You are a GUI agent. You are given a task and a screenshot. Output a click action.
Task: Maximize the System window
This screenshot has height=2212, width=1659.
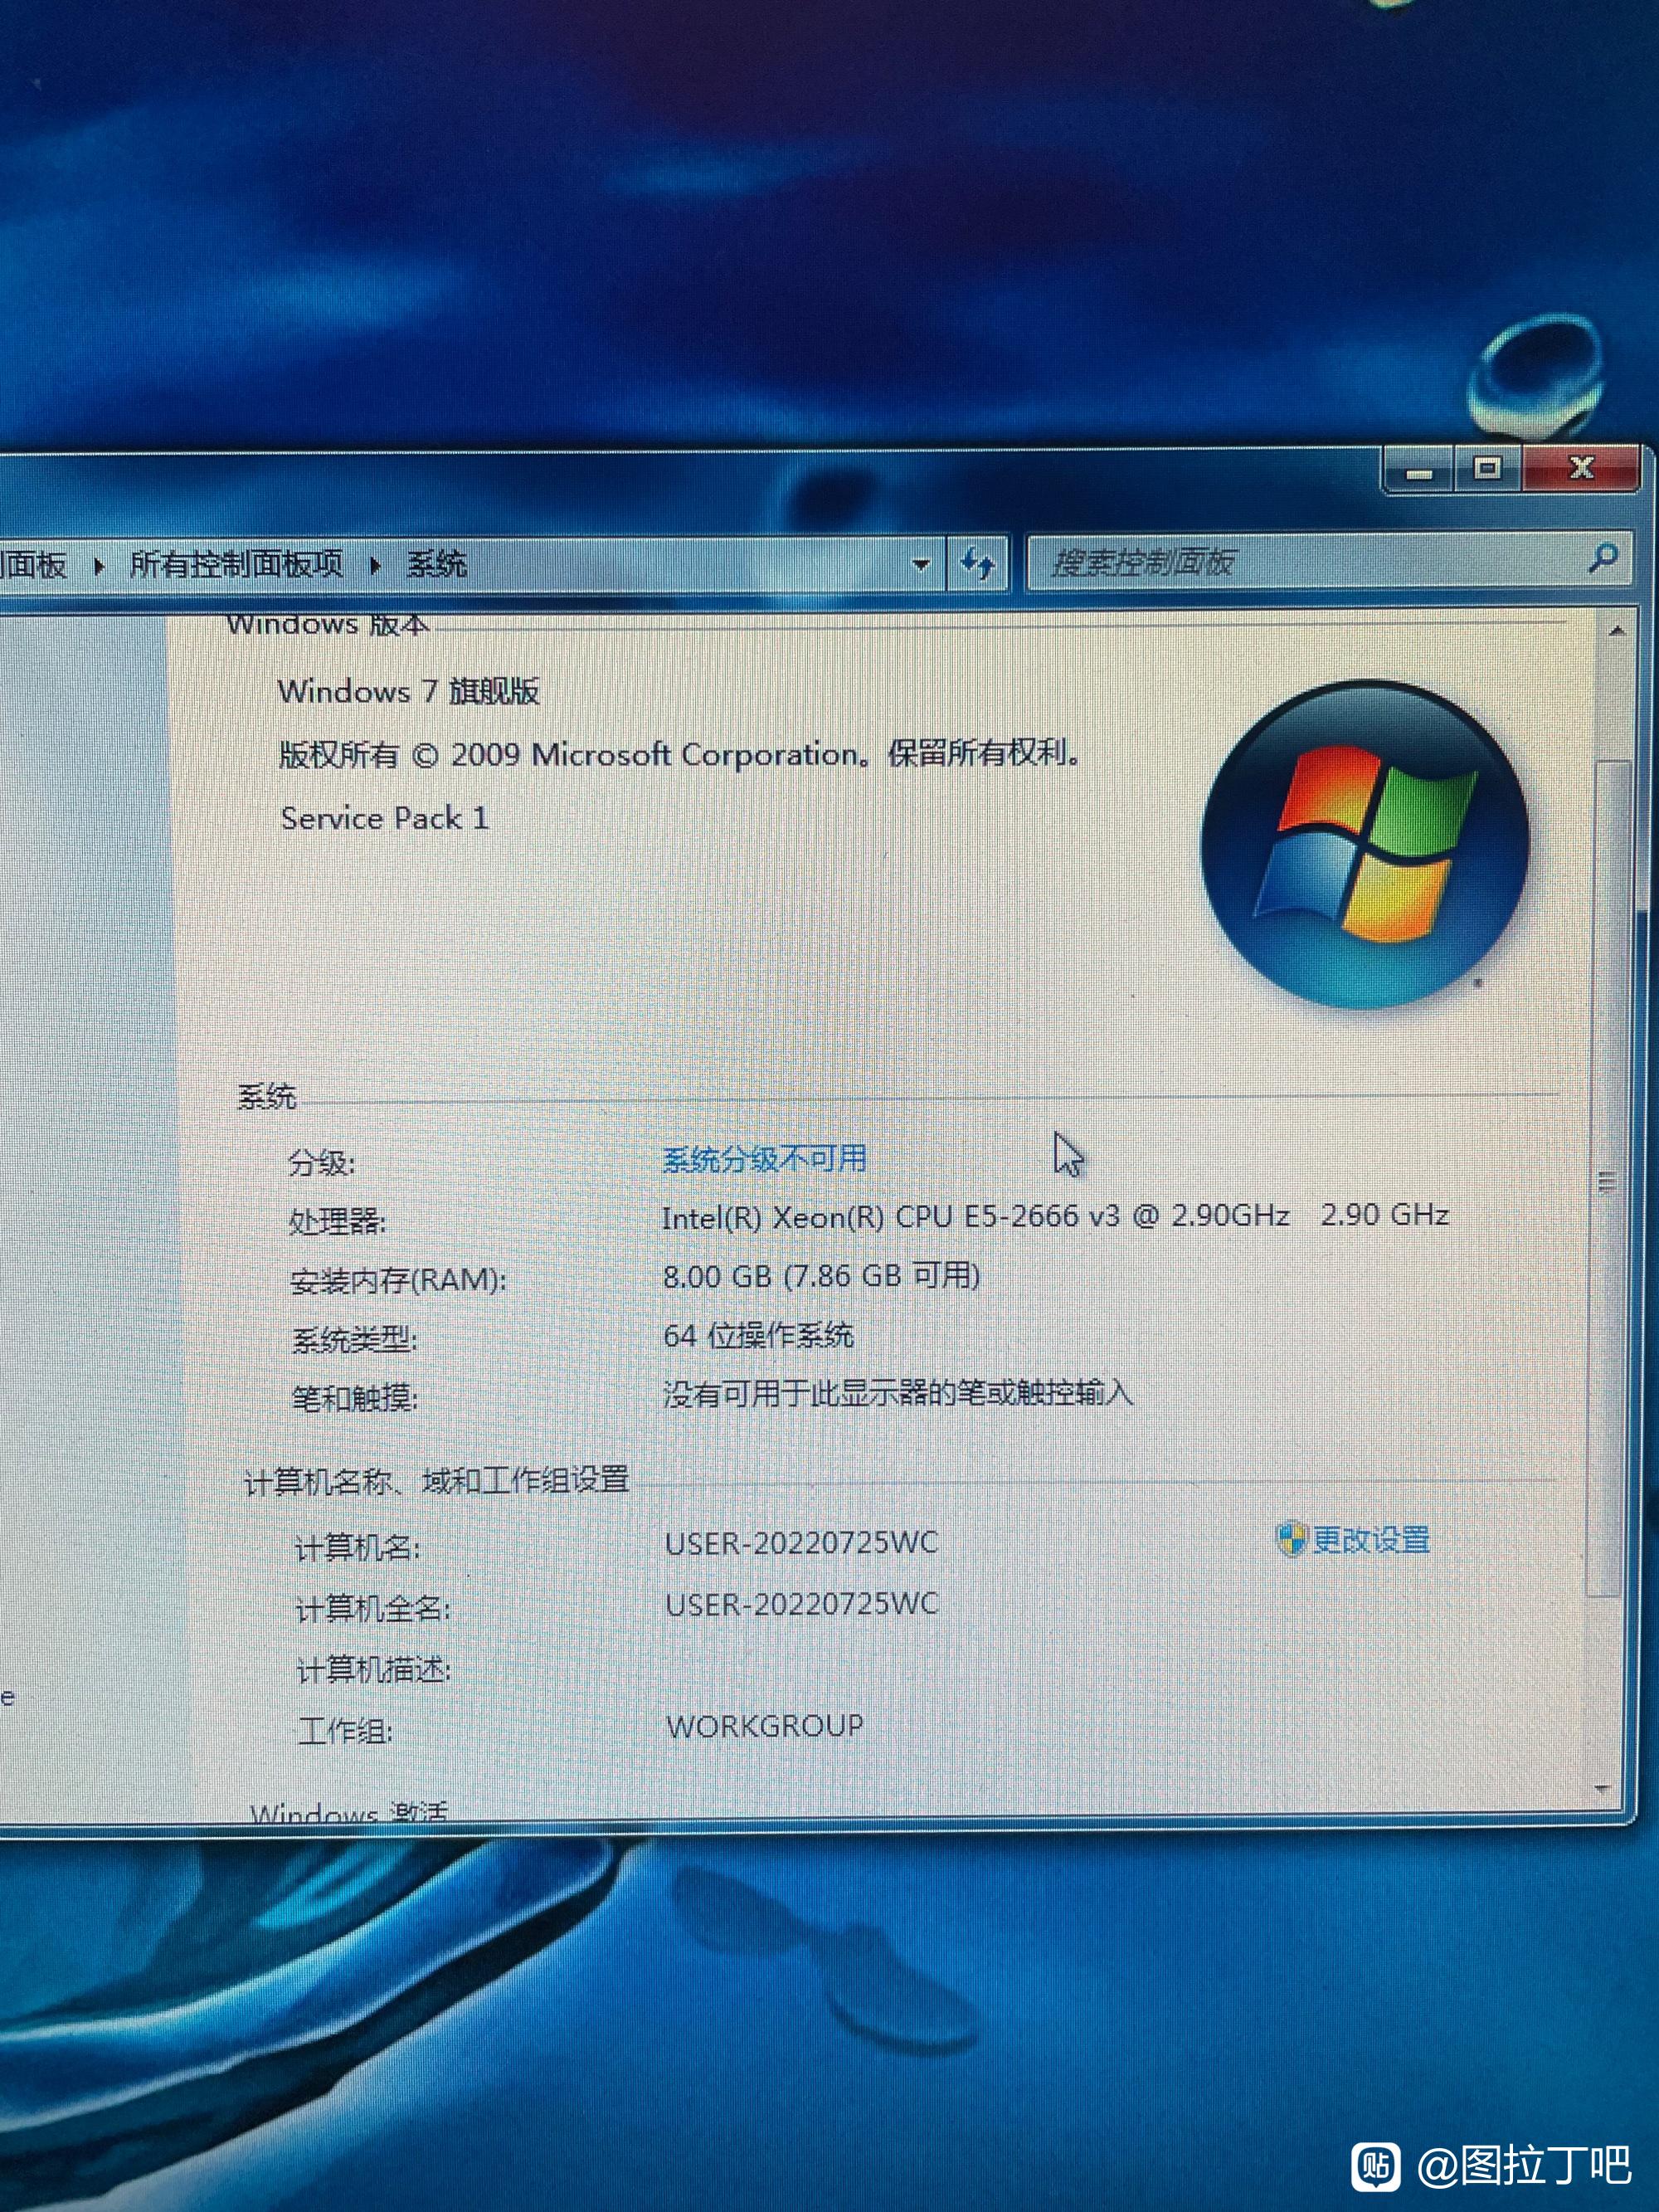pyautogui.click(x=1487, y=468)
